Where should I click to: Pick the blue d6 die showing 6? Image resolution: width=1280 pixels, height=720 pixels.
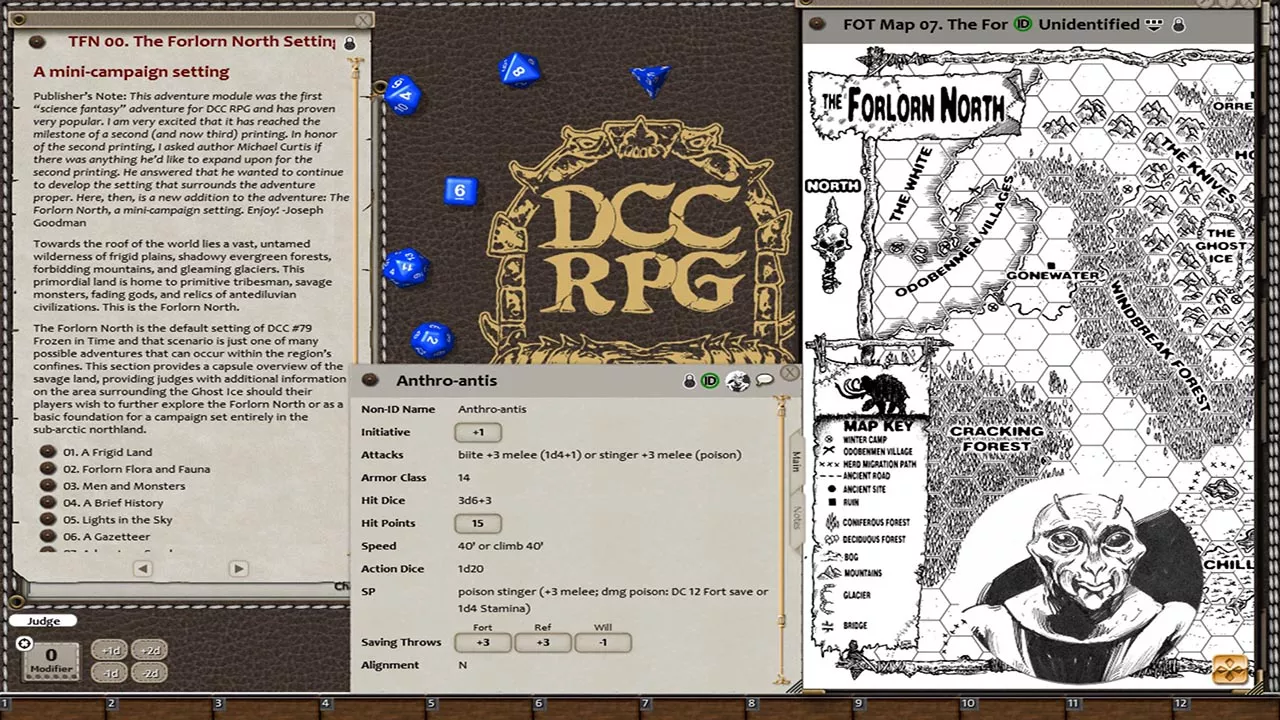pos(460,191)
